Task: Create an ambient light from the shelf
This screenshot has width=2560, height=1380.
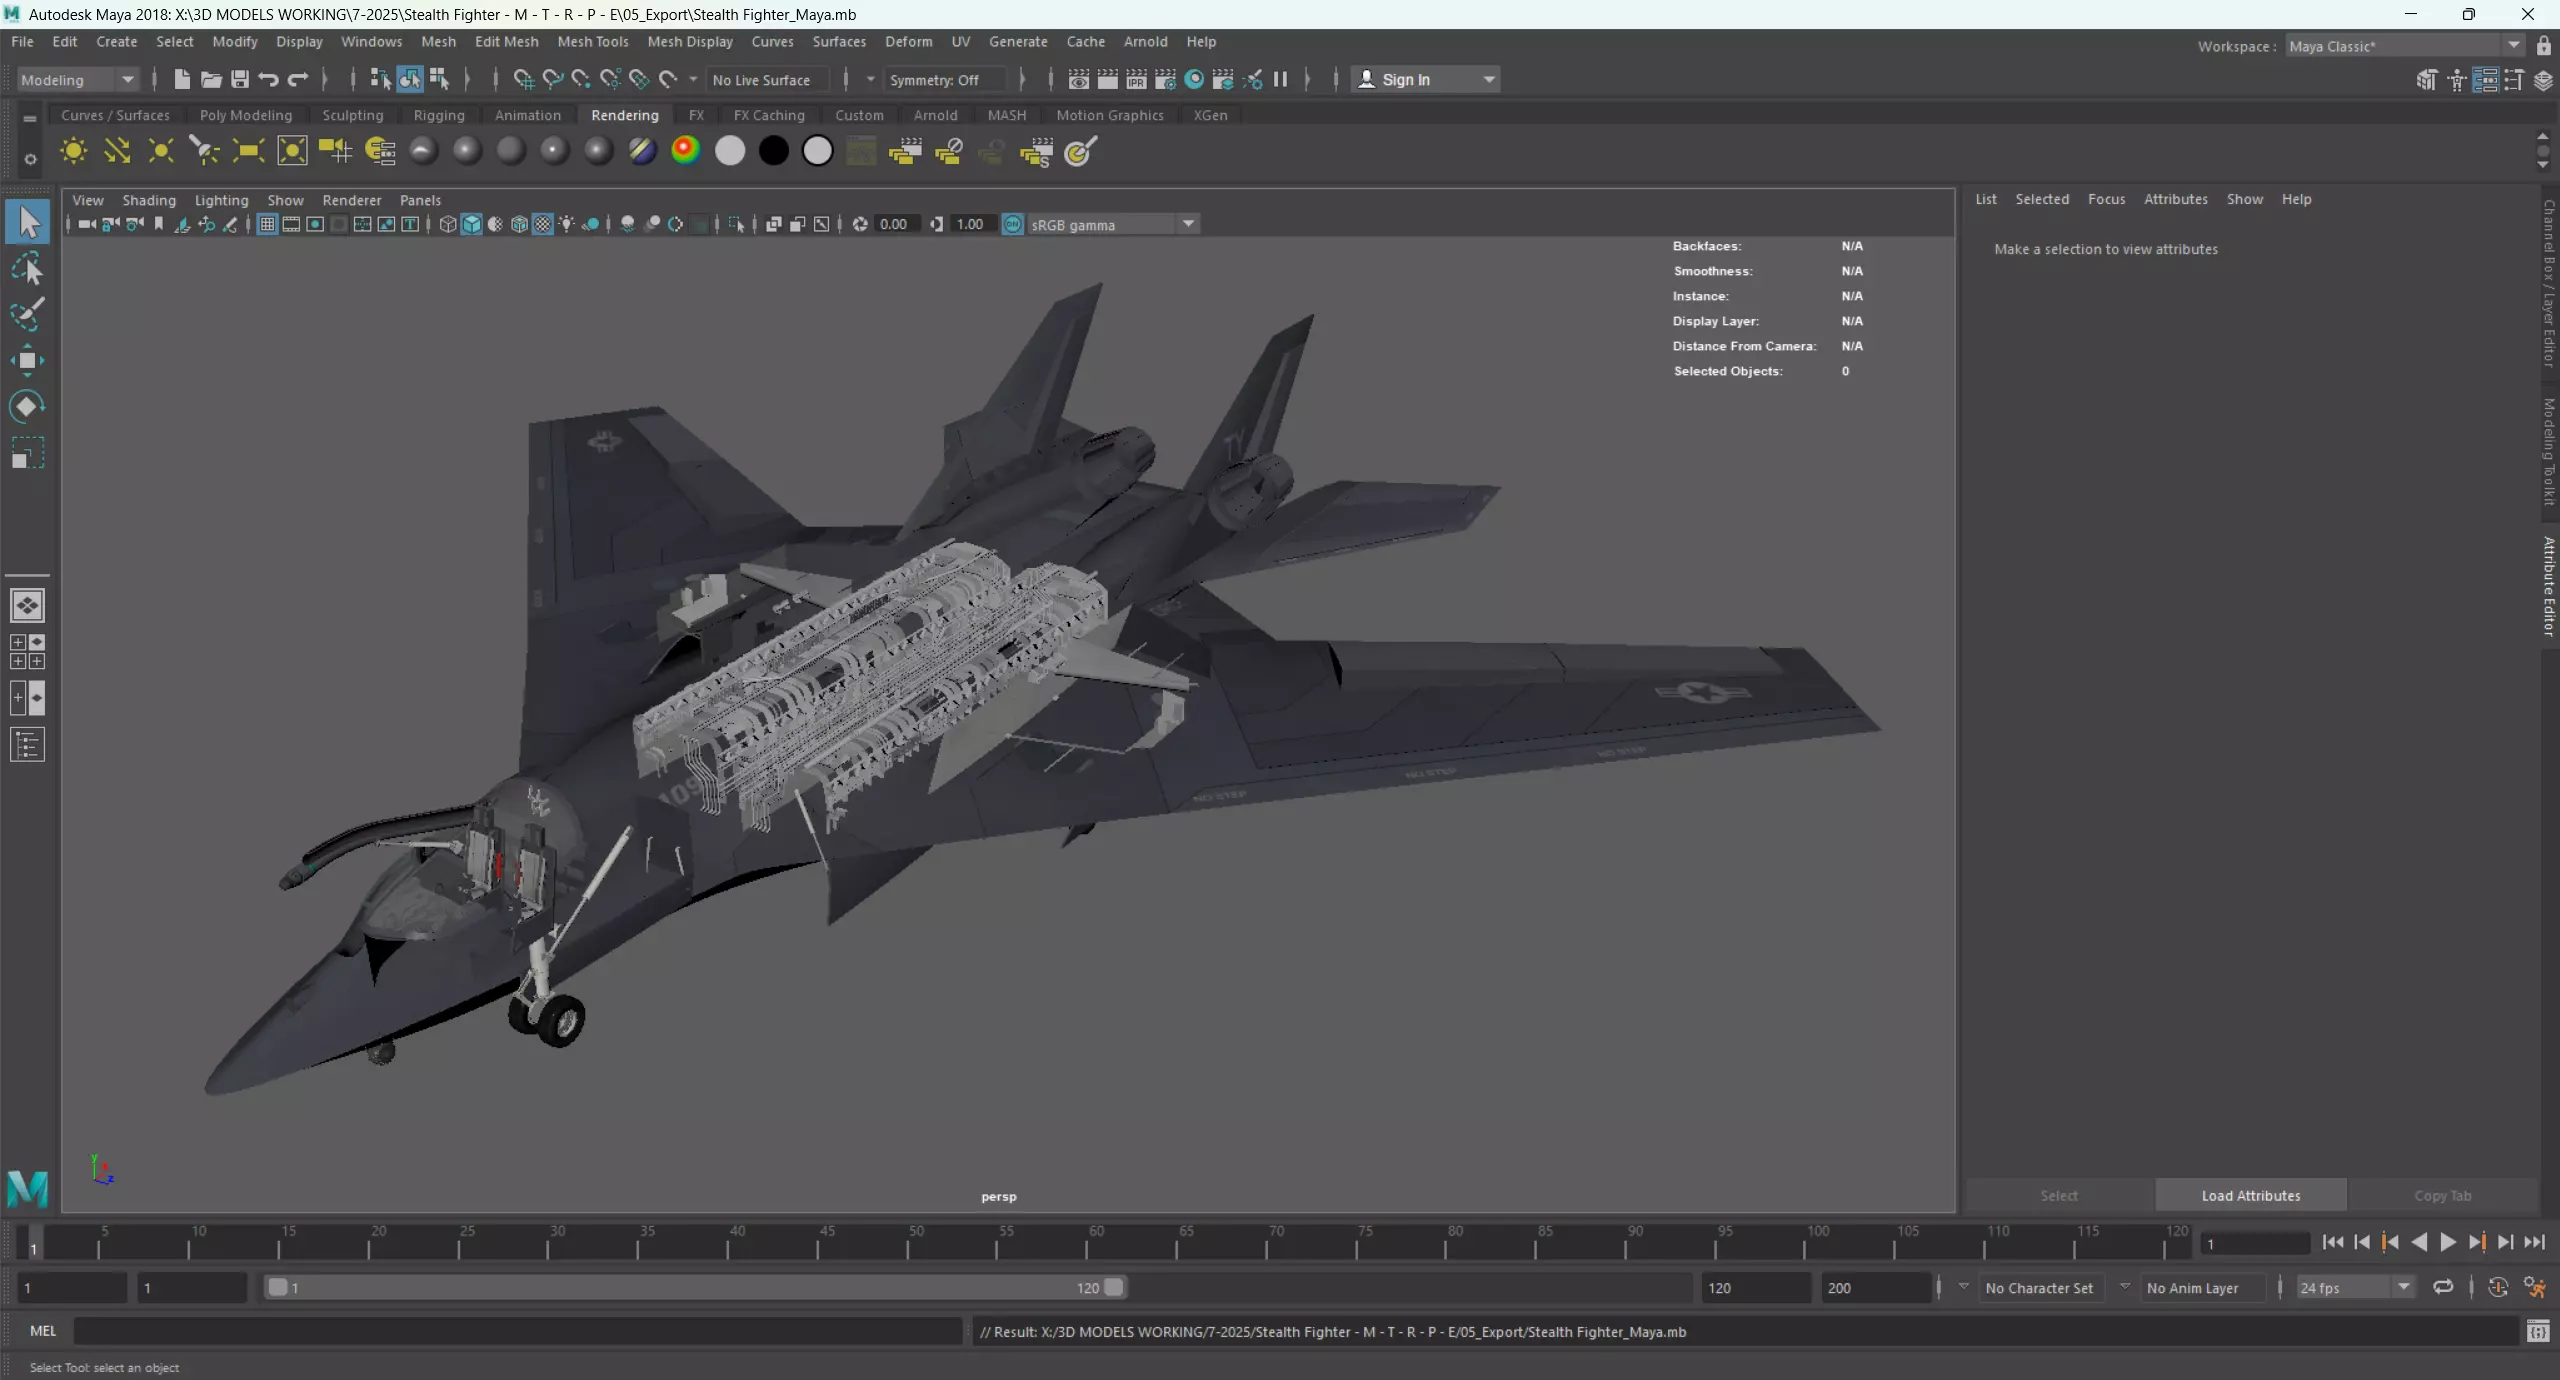Action: coord(73,151)
